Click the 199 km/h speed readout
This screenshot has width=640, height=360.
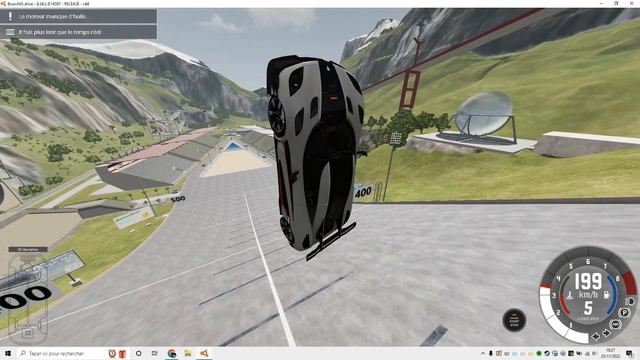(588, 282)
